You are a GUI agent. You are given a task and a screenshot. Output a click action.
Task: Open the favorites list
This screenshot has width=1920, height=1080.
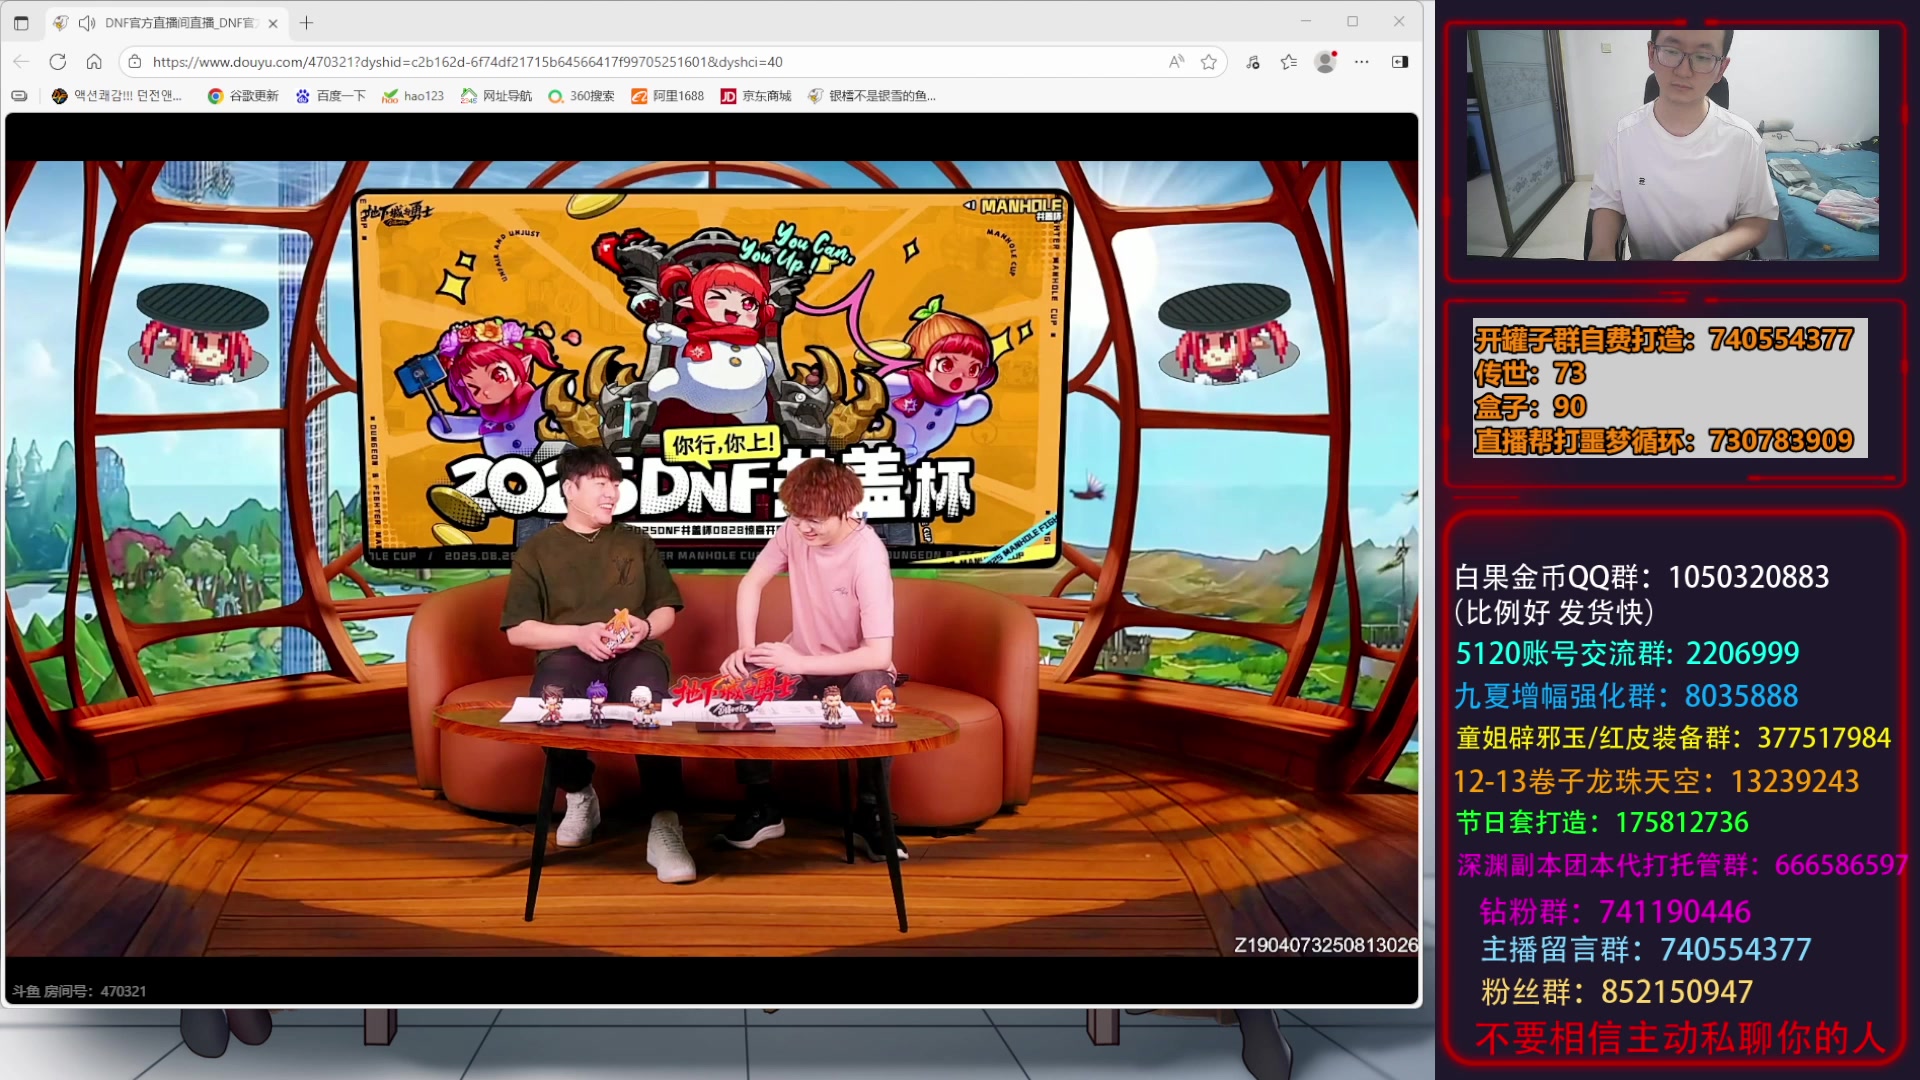1289,62
